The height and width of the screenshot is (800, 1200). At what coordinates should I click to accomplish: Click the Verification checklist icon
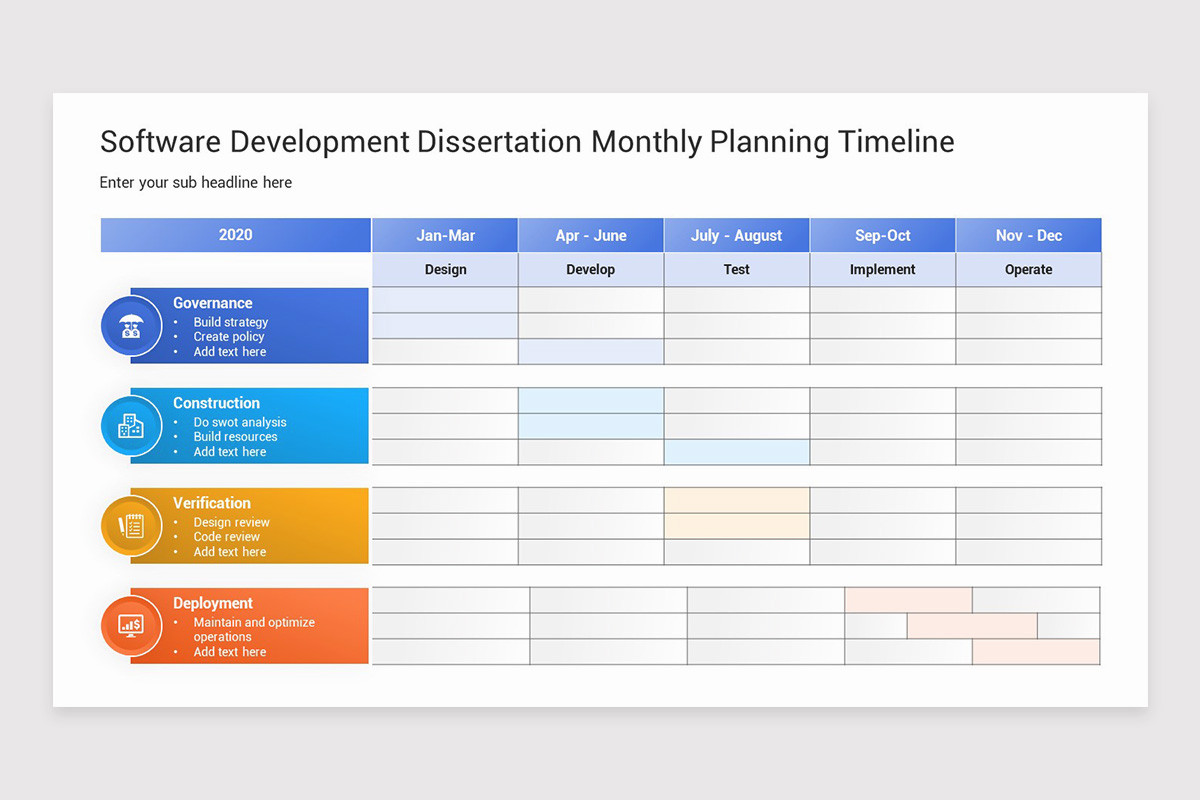[131, 526]
